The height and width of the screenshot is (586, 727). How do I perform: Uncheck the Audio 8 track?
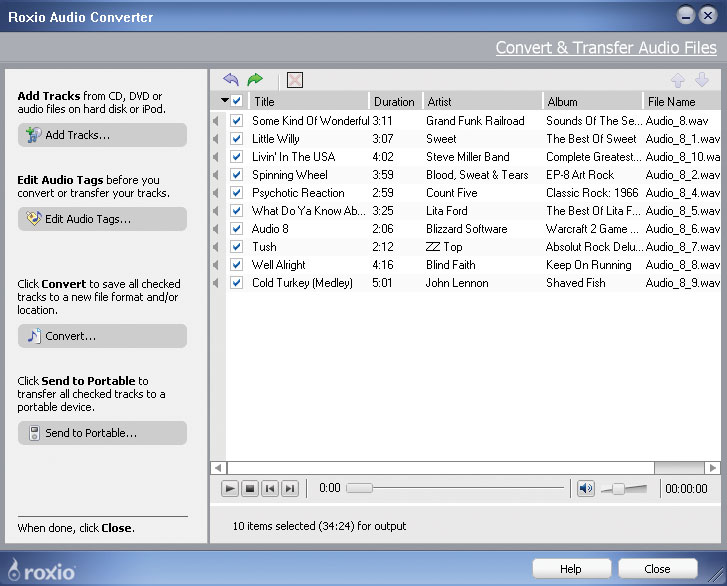[236, 229]
